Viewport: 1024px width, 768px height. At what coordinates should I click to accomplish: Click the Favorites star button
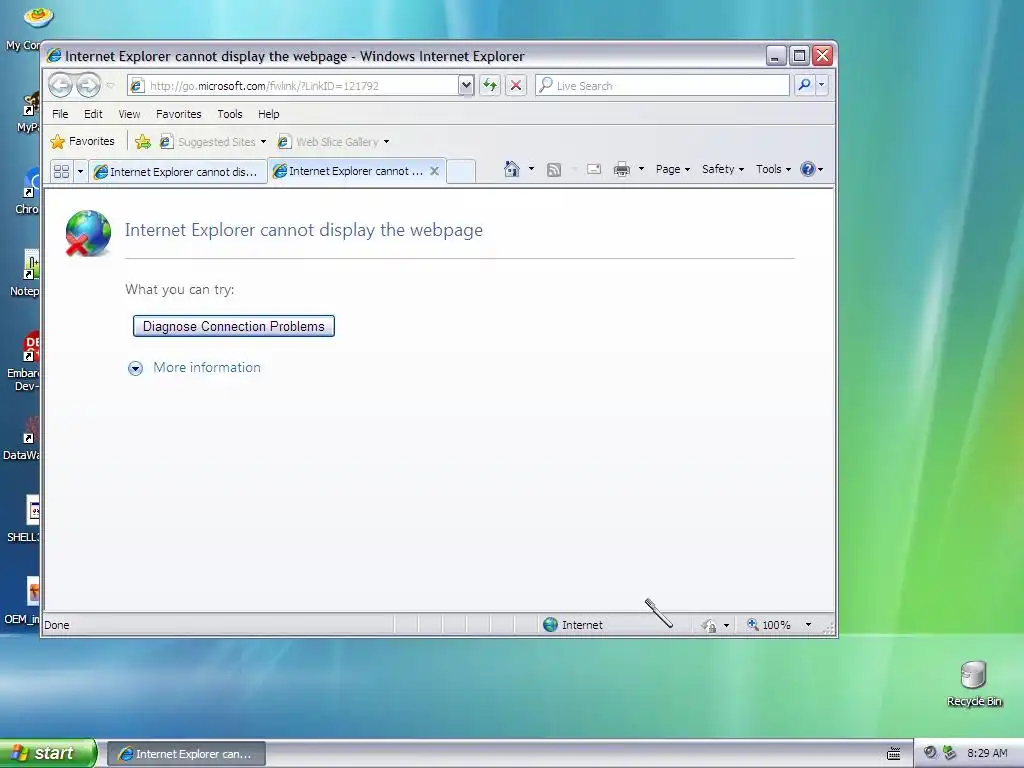coord(82,141)
